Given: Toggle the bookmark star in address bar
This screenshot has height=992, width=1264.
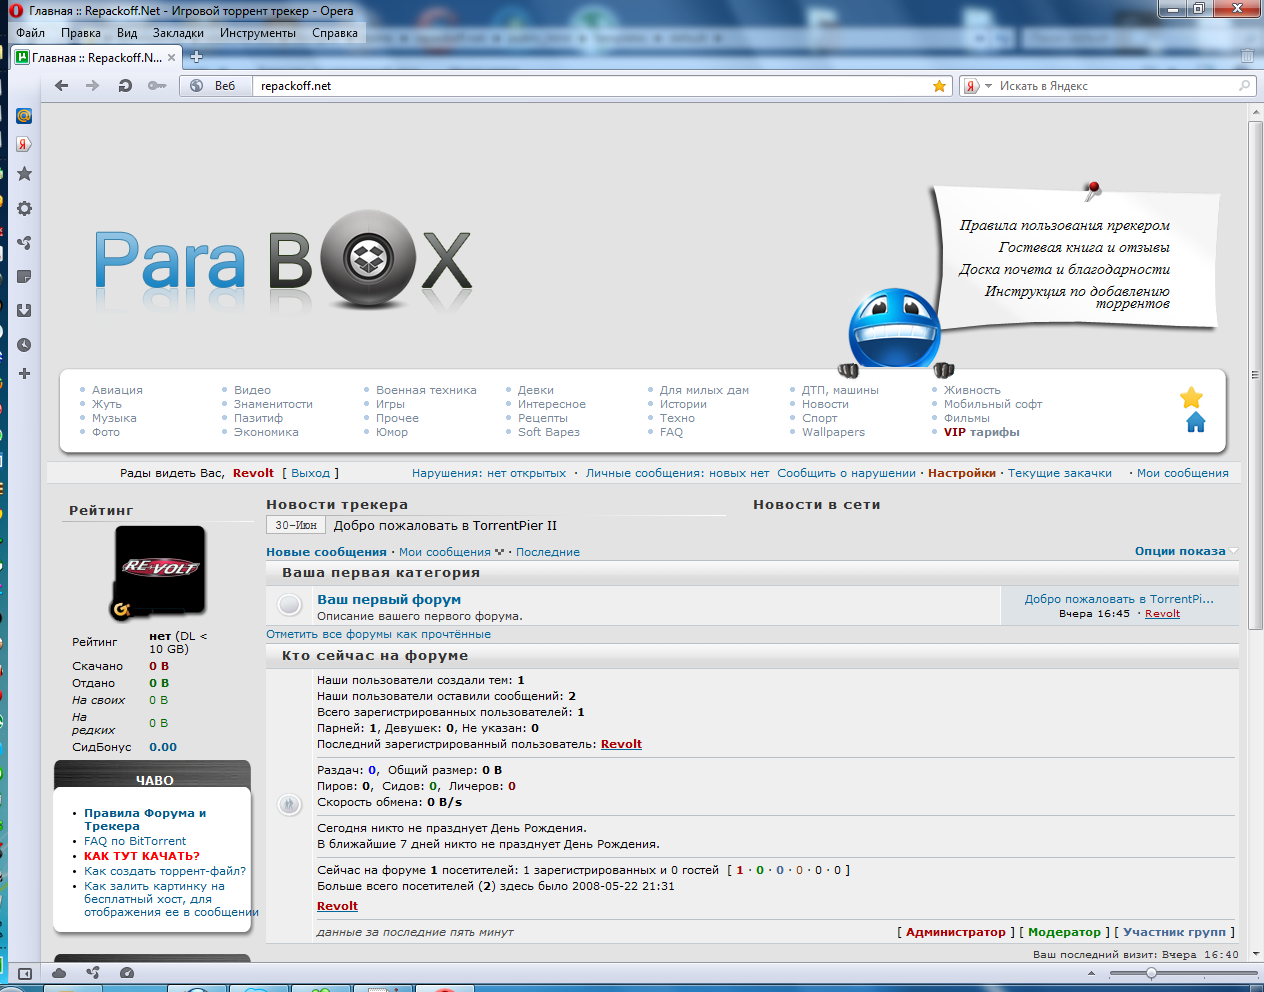Looking at the screenshot, I should tap(939, 86).
